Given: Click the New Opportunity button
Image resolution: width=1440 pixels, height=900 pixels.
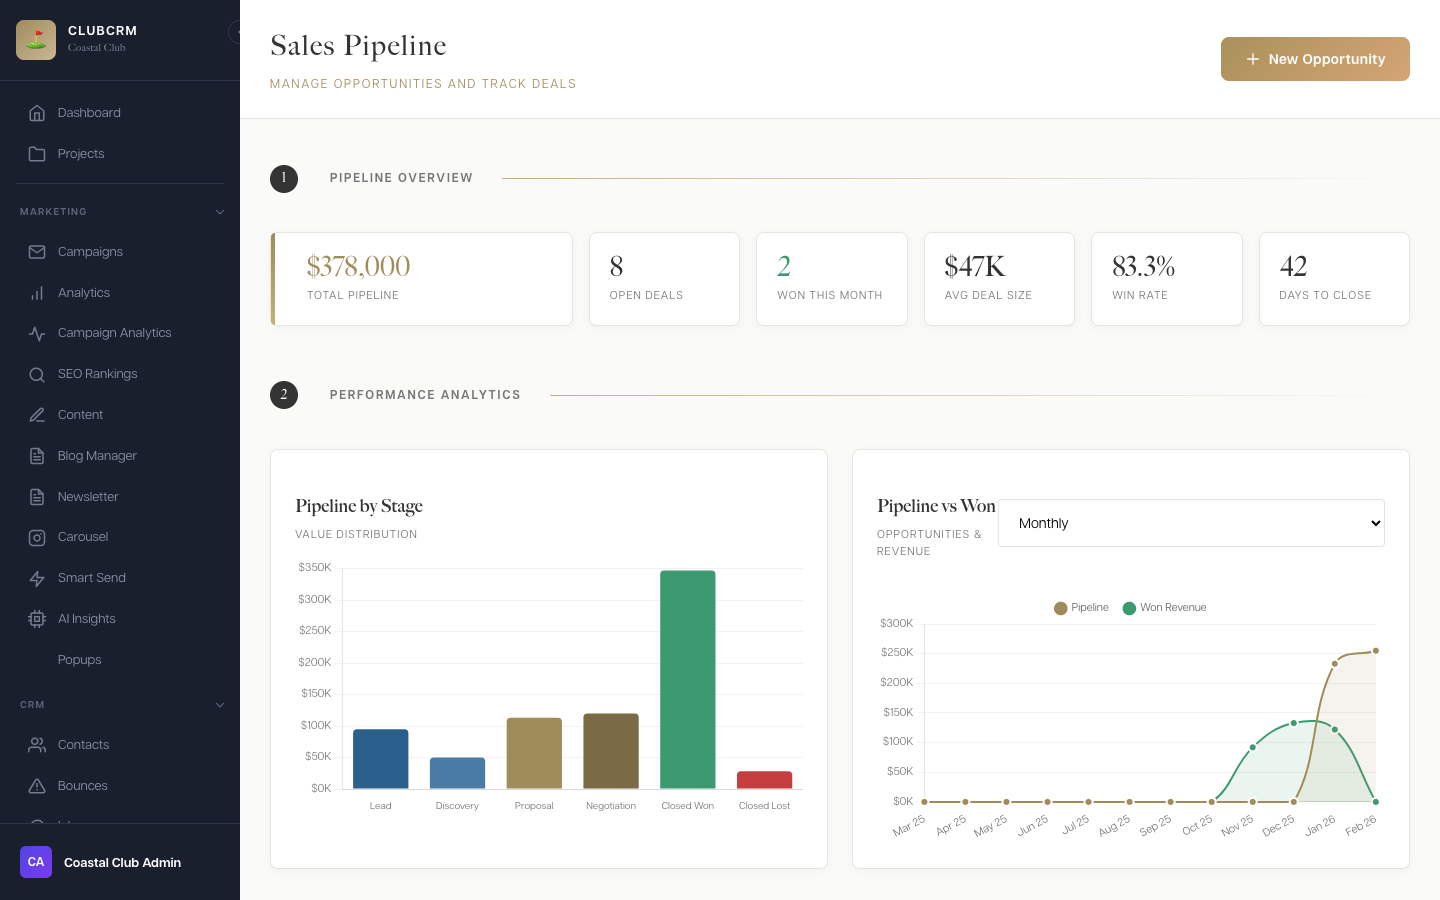Looking at the screenshot, I should [1315, 59].
